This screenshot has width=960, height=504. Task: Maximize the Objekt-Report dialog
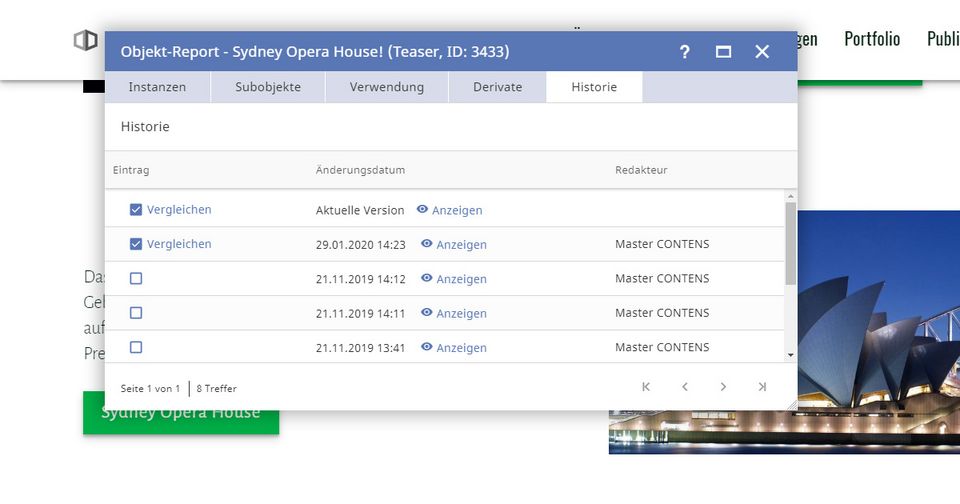(723, 52)
